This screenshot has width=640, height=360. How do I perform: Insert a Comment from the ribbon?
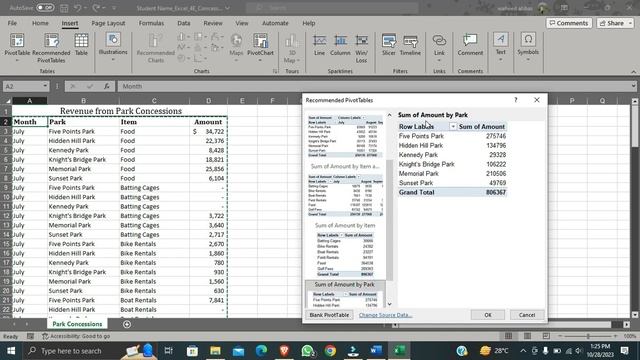pyautogui.click(x=470, y=45)
